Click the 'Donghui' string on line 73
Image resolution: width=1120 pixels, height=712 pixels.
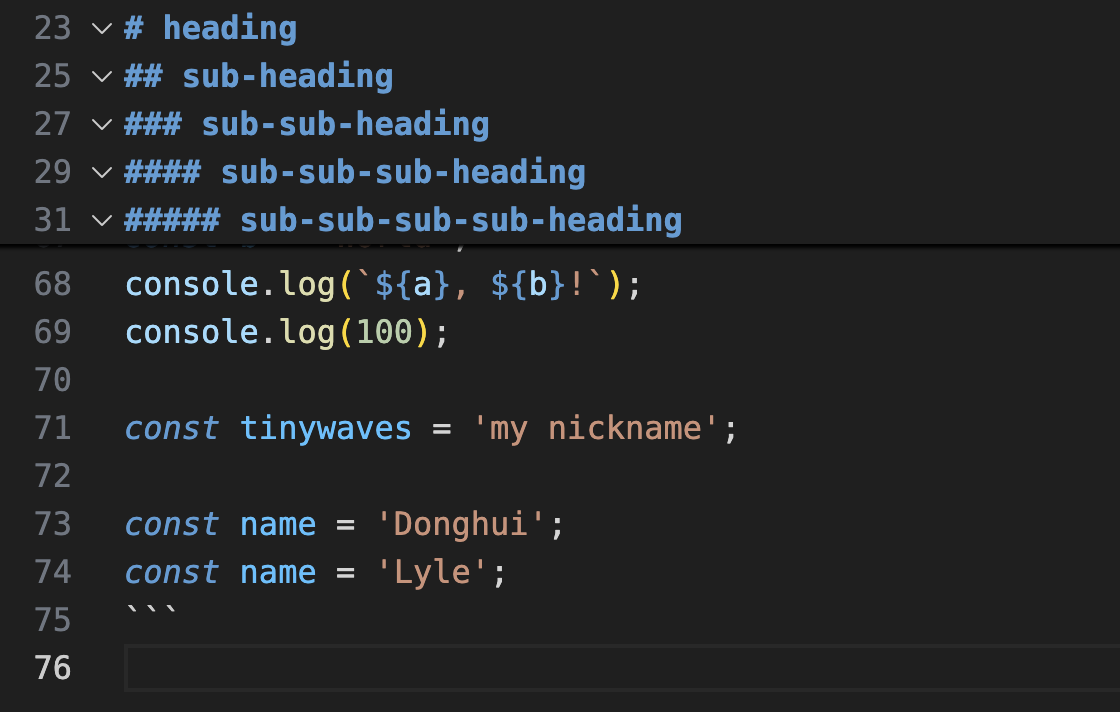point(460,524)
